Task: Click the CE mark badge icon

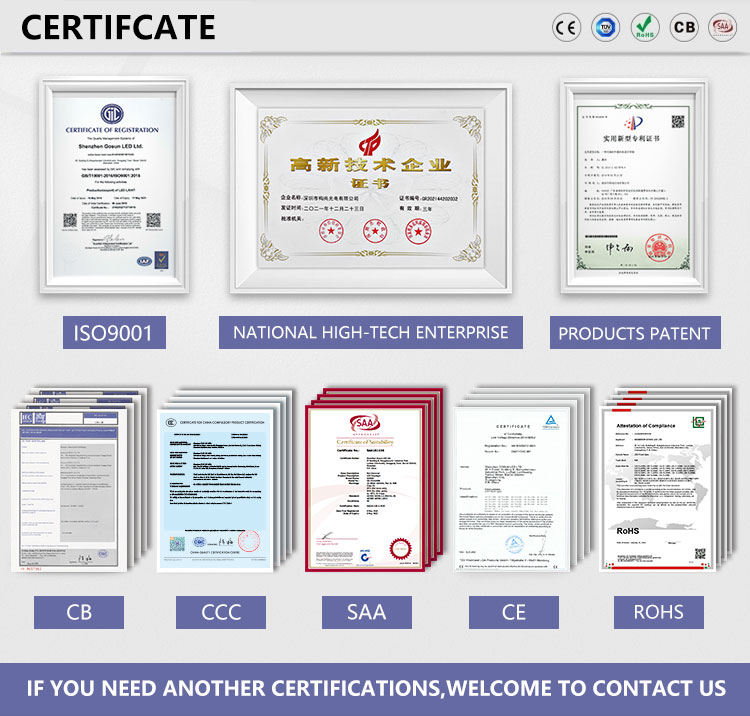Action: click(566, 27)
